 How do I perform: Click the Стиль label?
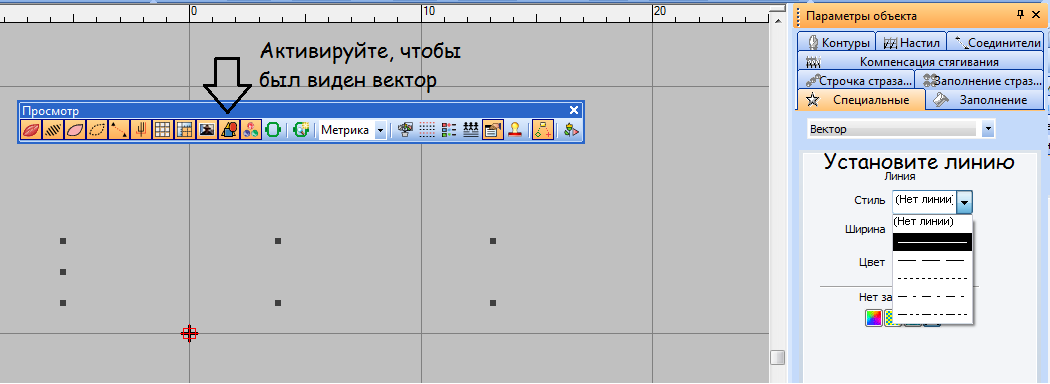coord(869,200)
